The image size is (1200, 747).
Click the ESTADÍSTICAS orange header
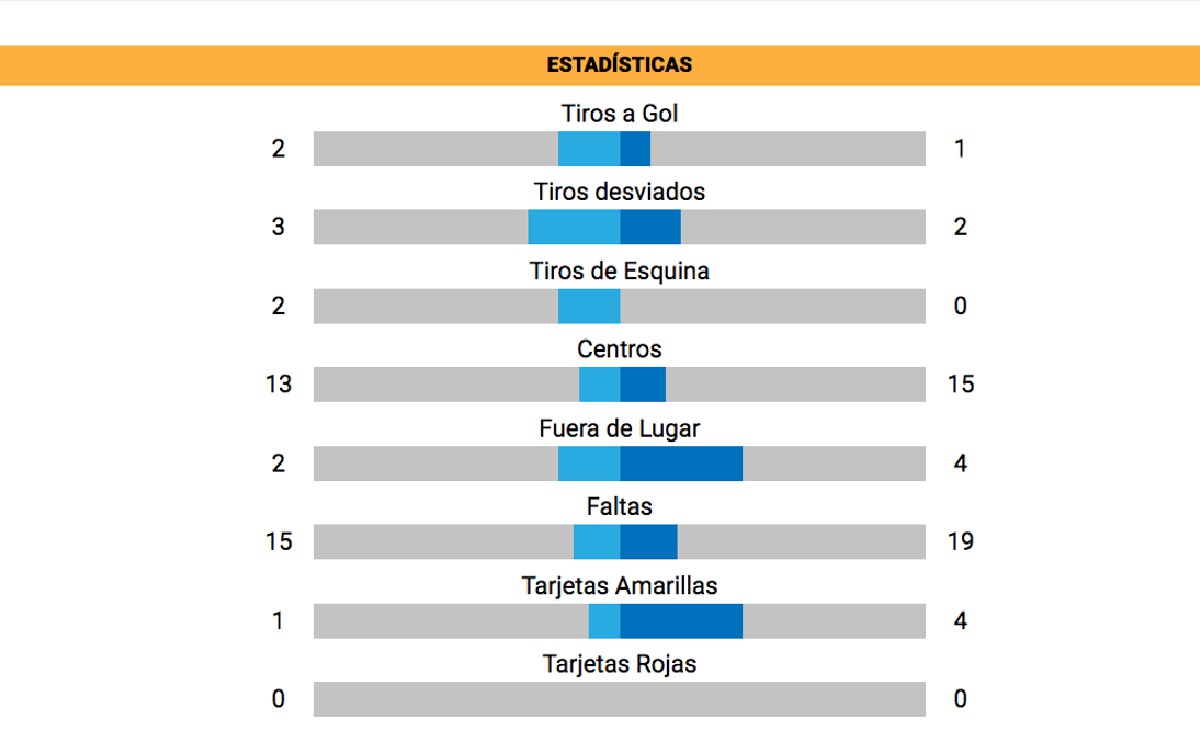click(600, 65)
